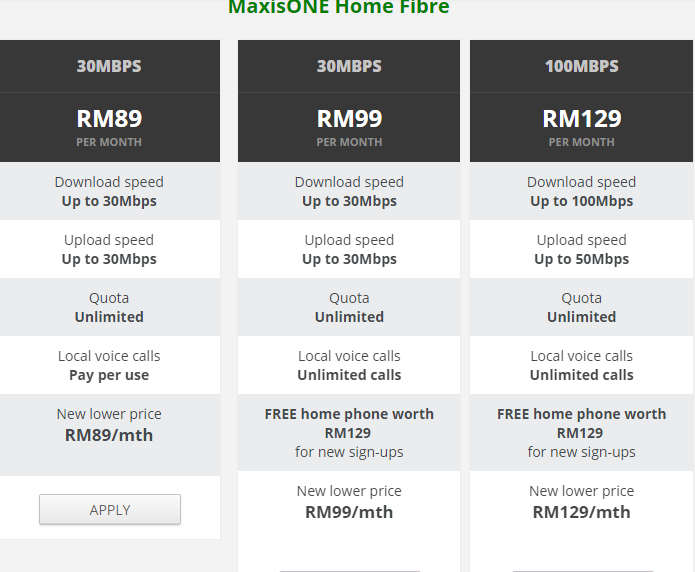This screenshot has height=572, width=695.
Task: Click 'Pay per use' local voice calls
Action: coord(109,375)
